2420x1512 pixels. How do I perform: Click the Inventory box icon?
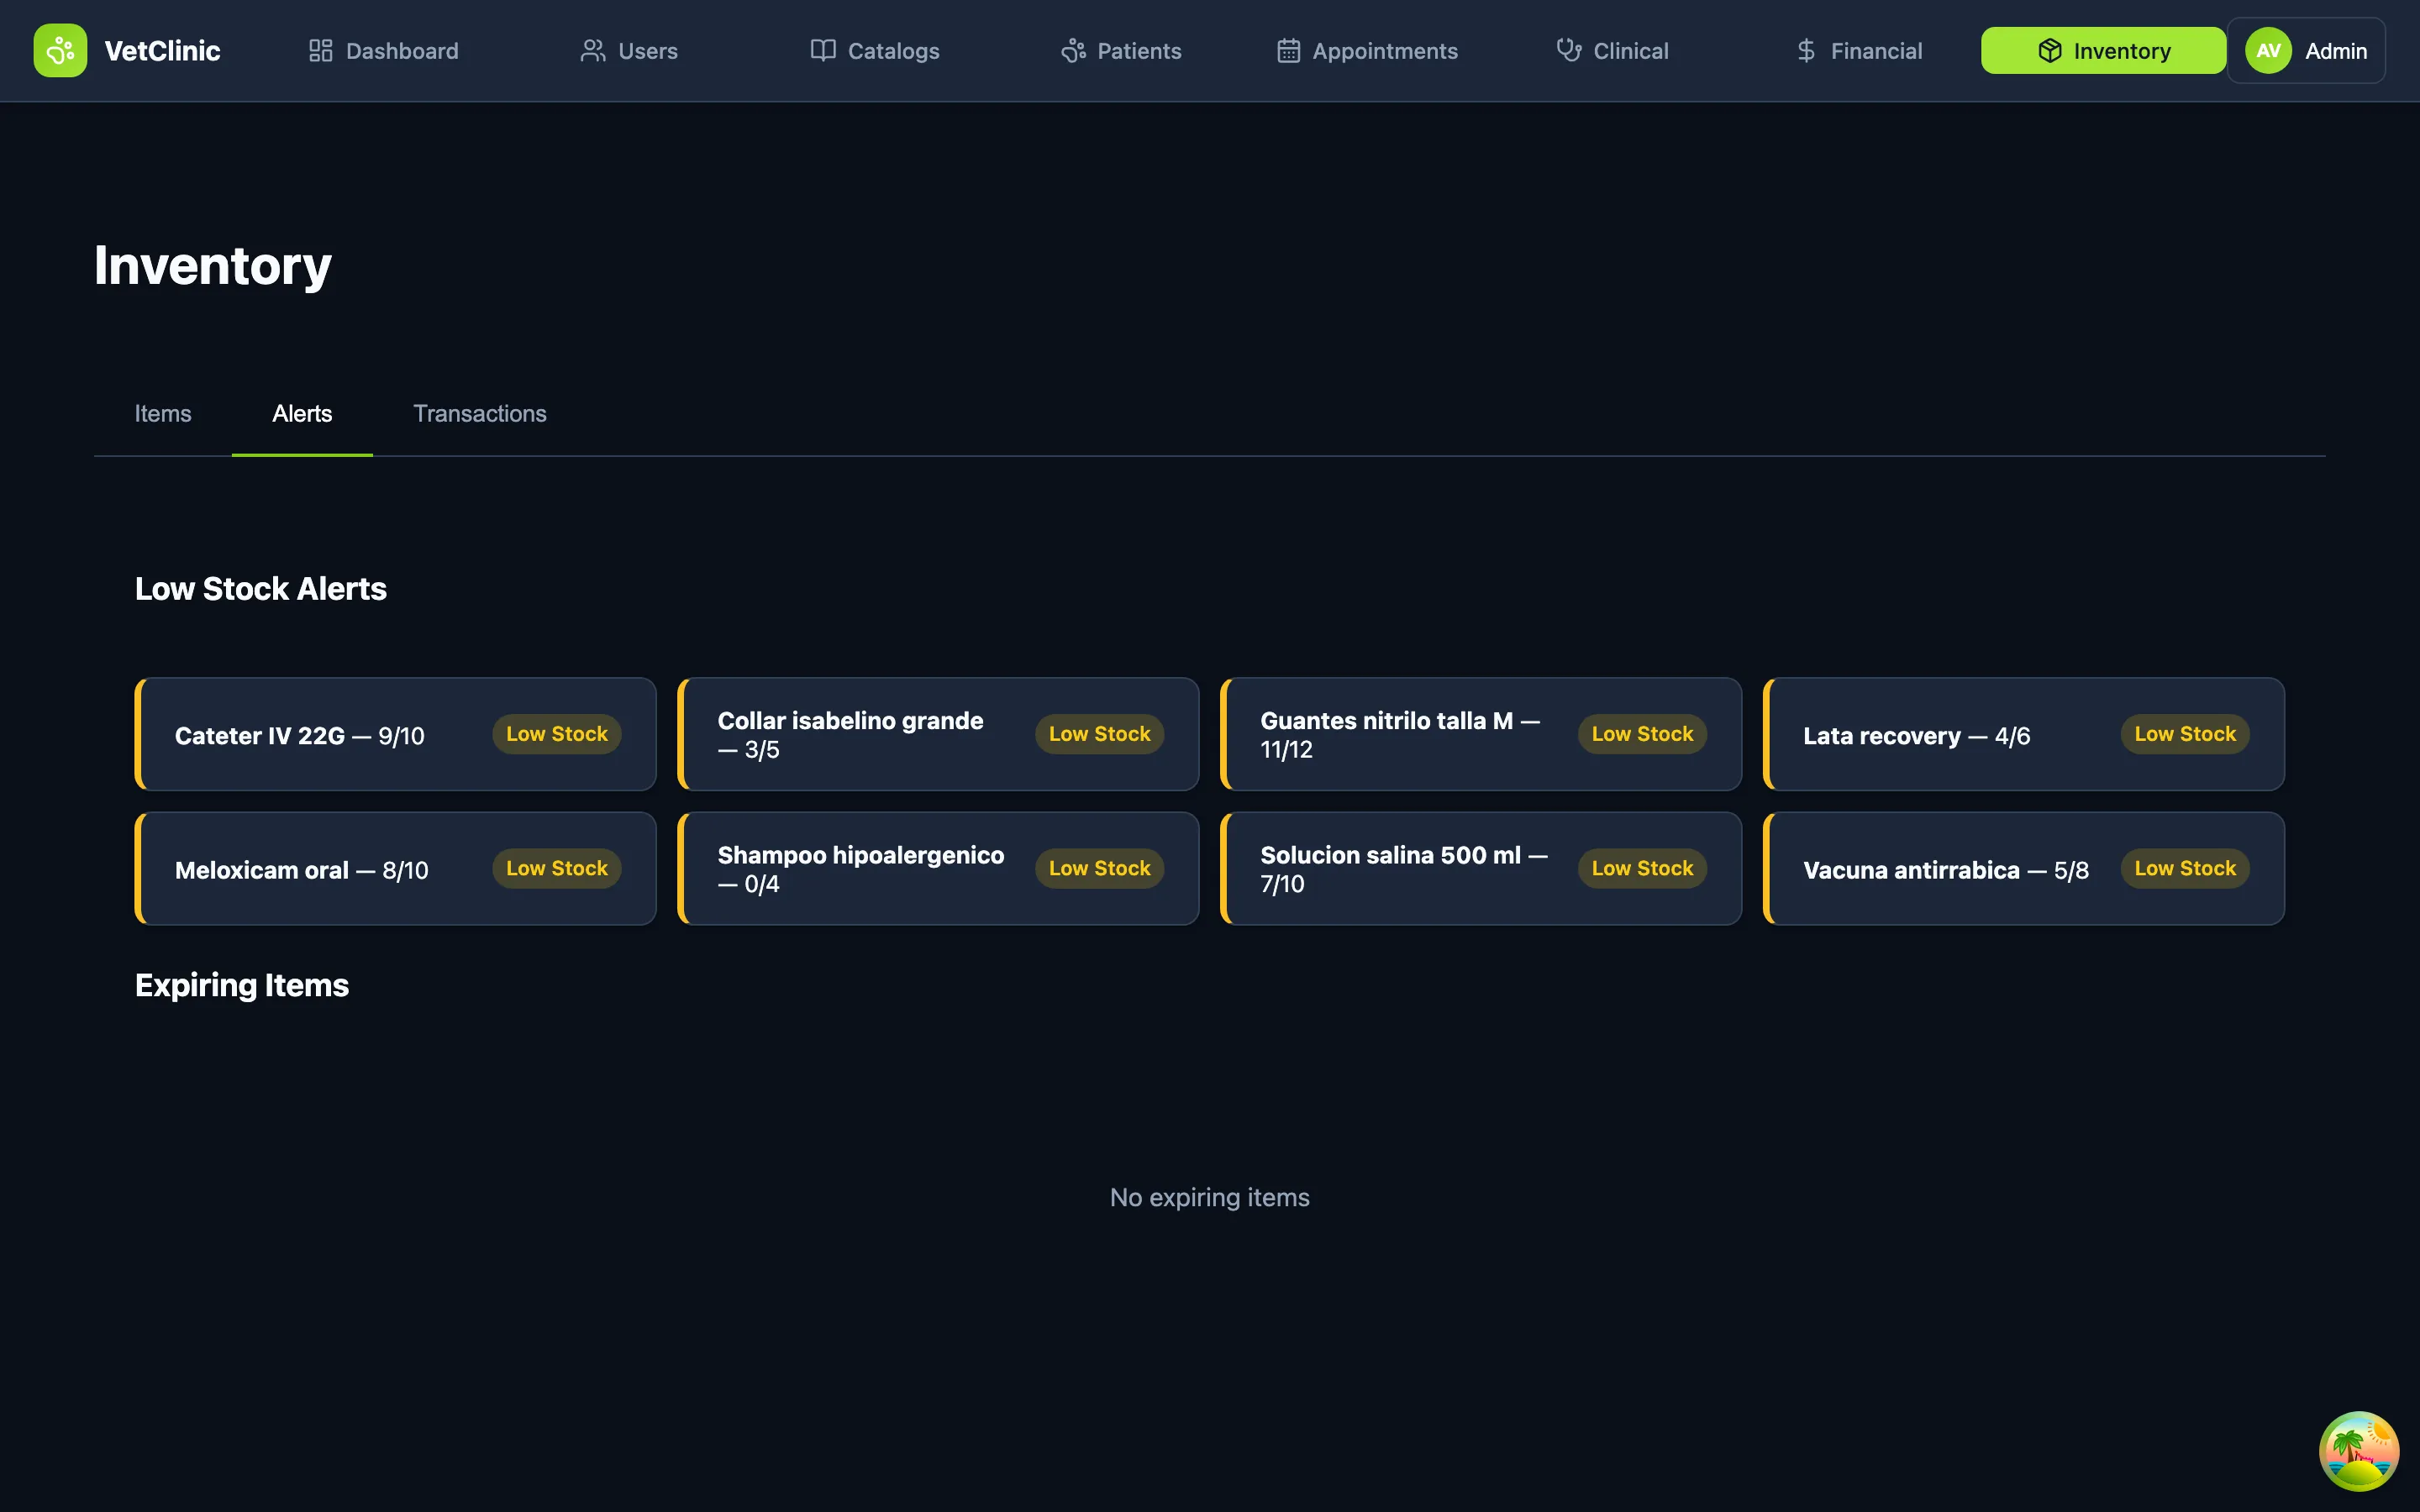click(x=2049, y=51)
